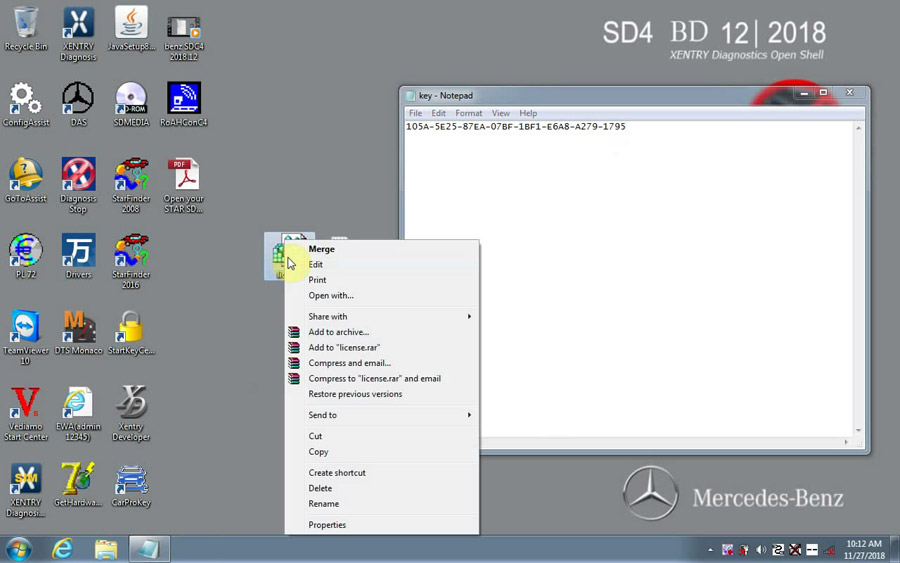The image size is (900, 563).
Task: Click 'Add to archive...' WinRAR entry
Action: [x=382, y=332]
